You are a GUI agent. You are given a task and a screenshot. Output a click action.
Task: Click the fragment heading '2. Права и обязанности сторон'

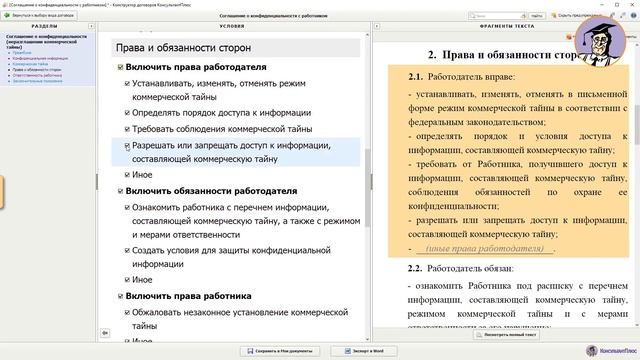(504, 55)
